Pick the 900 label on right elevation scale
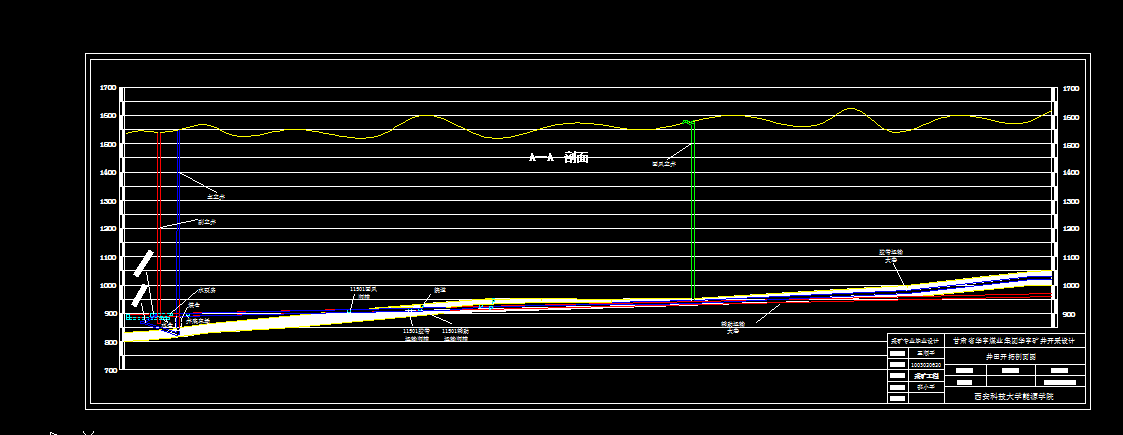 1069,315
